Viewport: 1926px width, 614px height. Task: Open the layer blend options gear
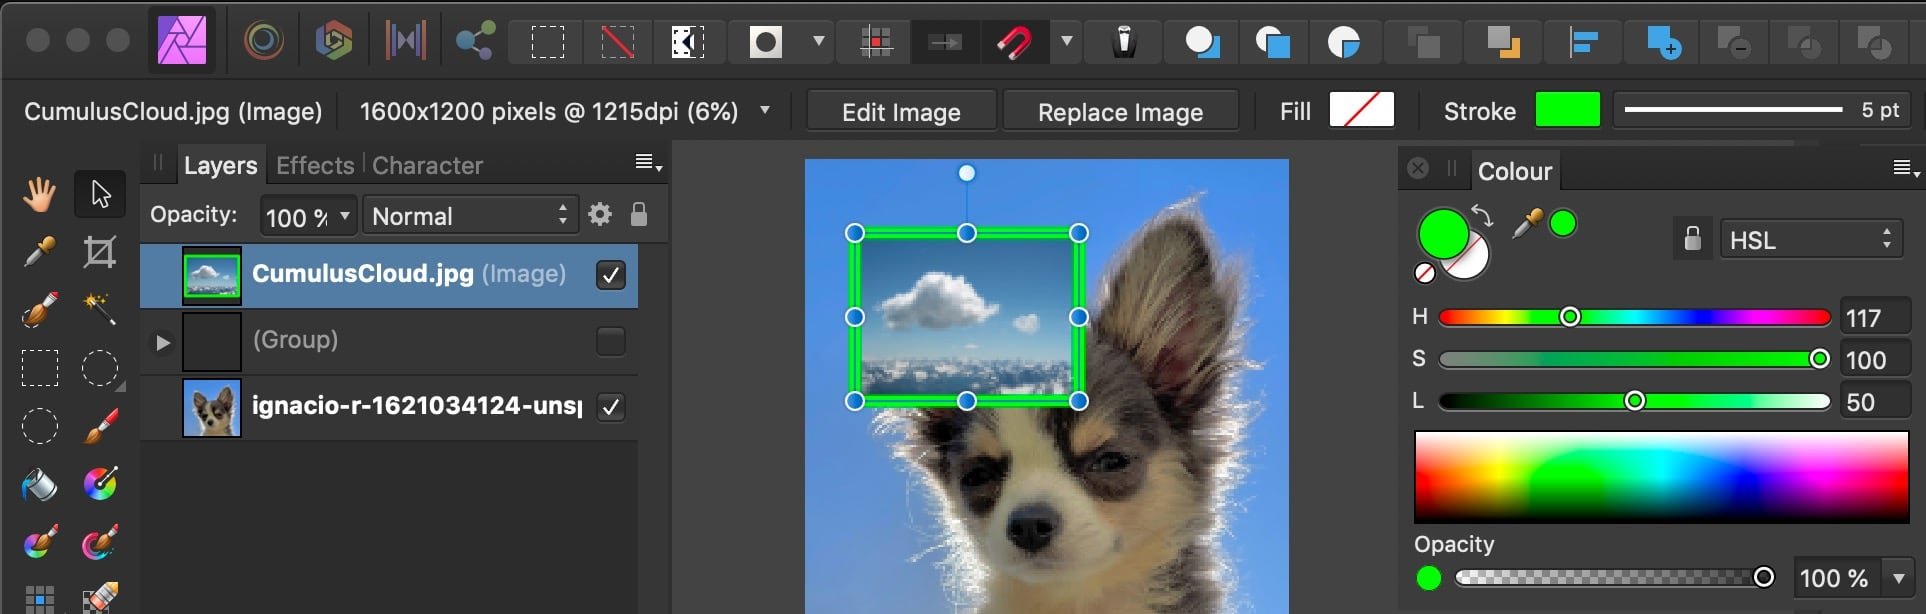[x=600, y=215]
